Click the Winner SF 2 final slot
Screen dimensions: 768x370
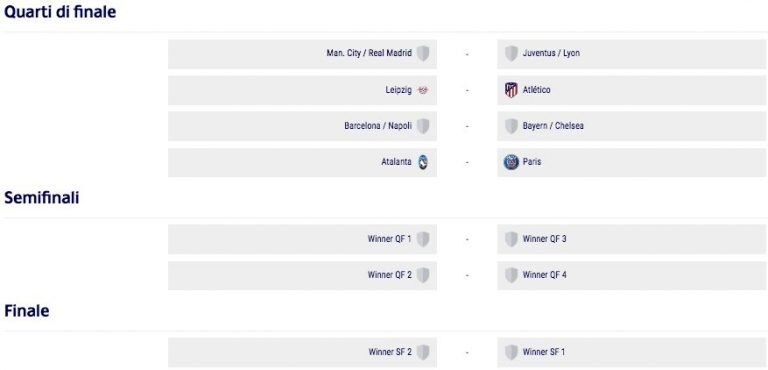(x=302, y=352)
